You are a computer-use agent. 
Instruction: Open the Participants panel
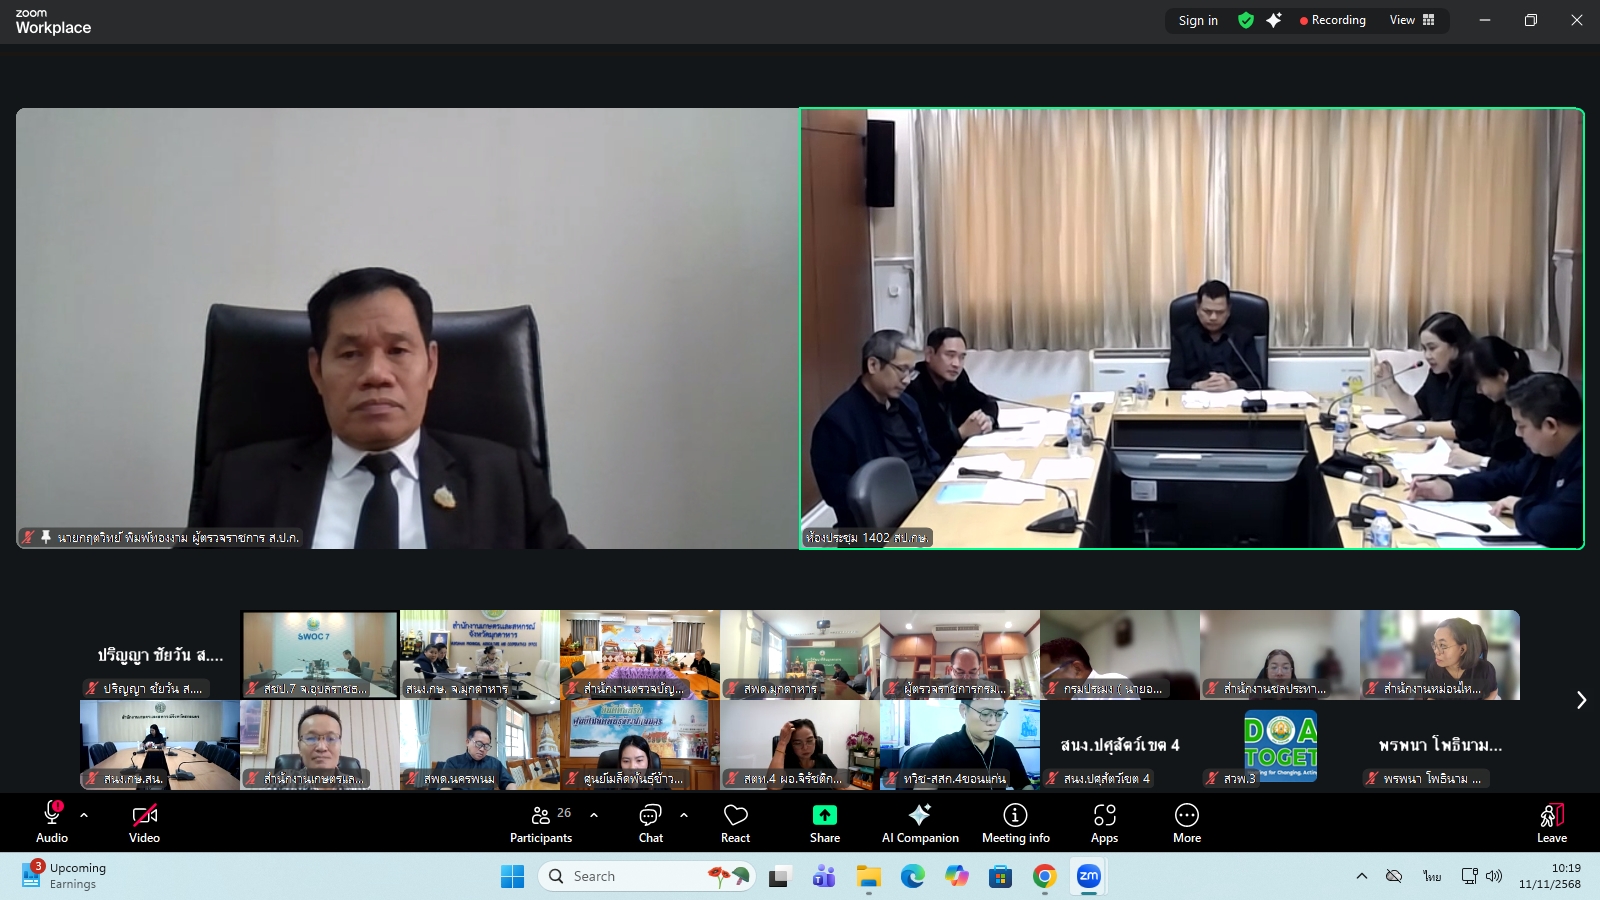[x=541, y=822]
